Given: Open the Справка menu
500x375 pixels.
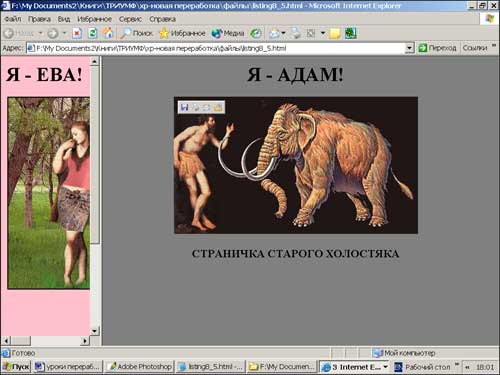Looking at the screenshot, I should [x=162, y=19].
